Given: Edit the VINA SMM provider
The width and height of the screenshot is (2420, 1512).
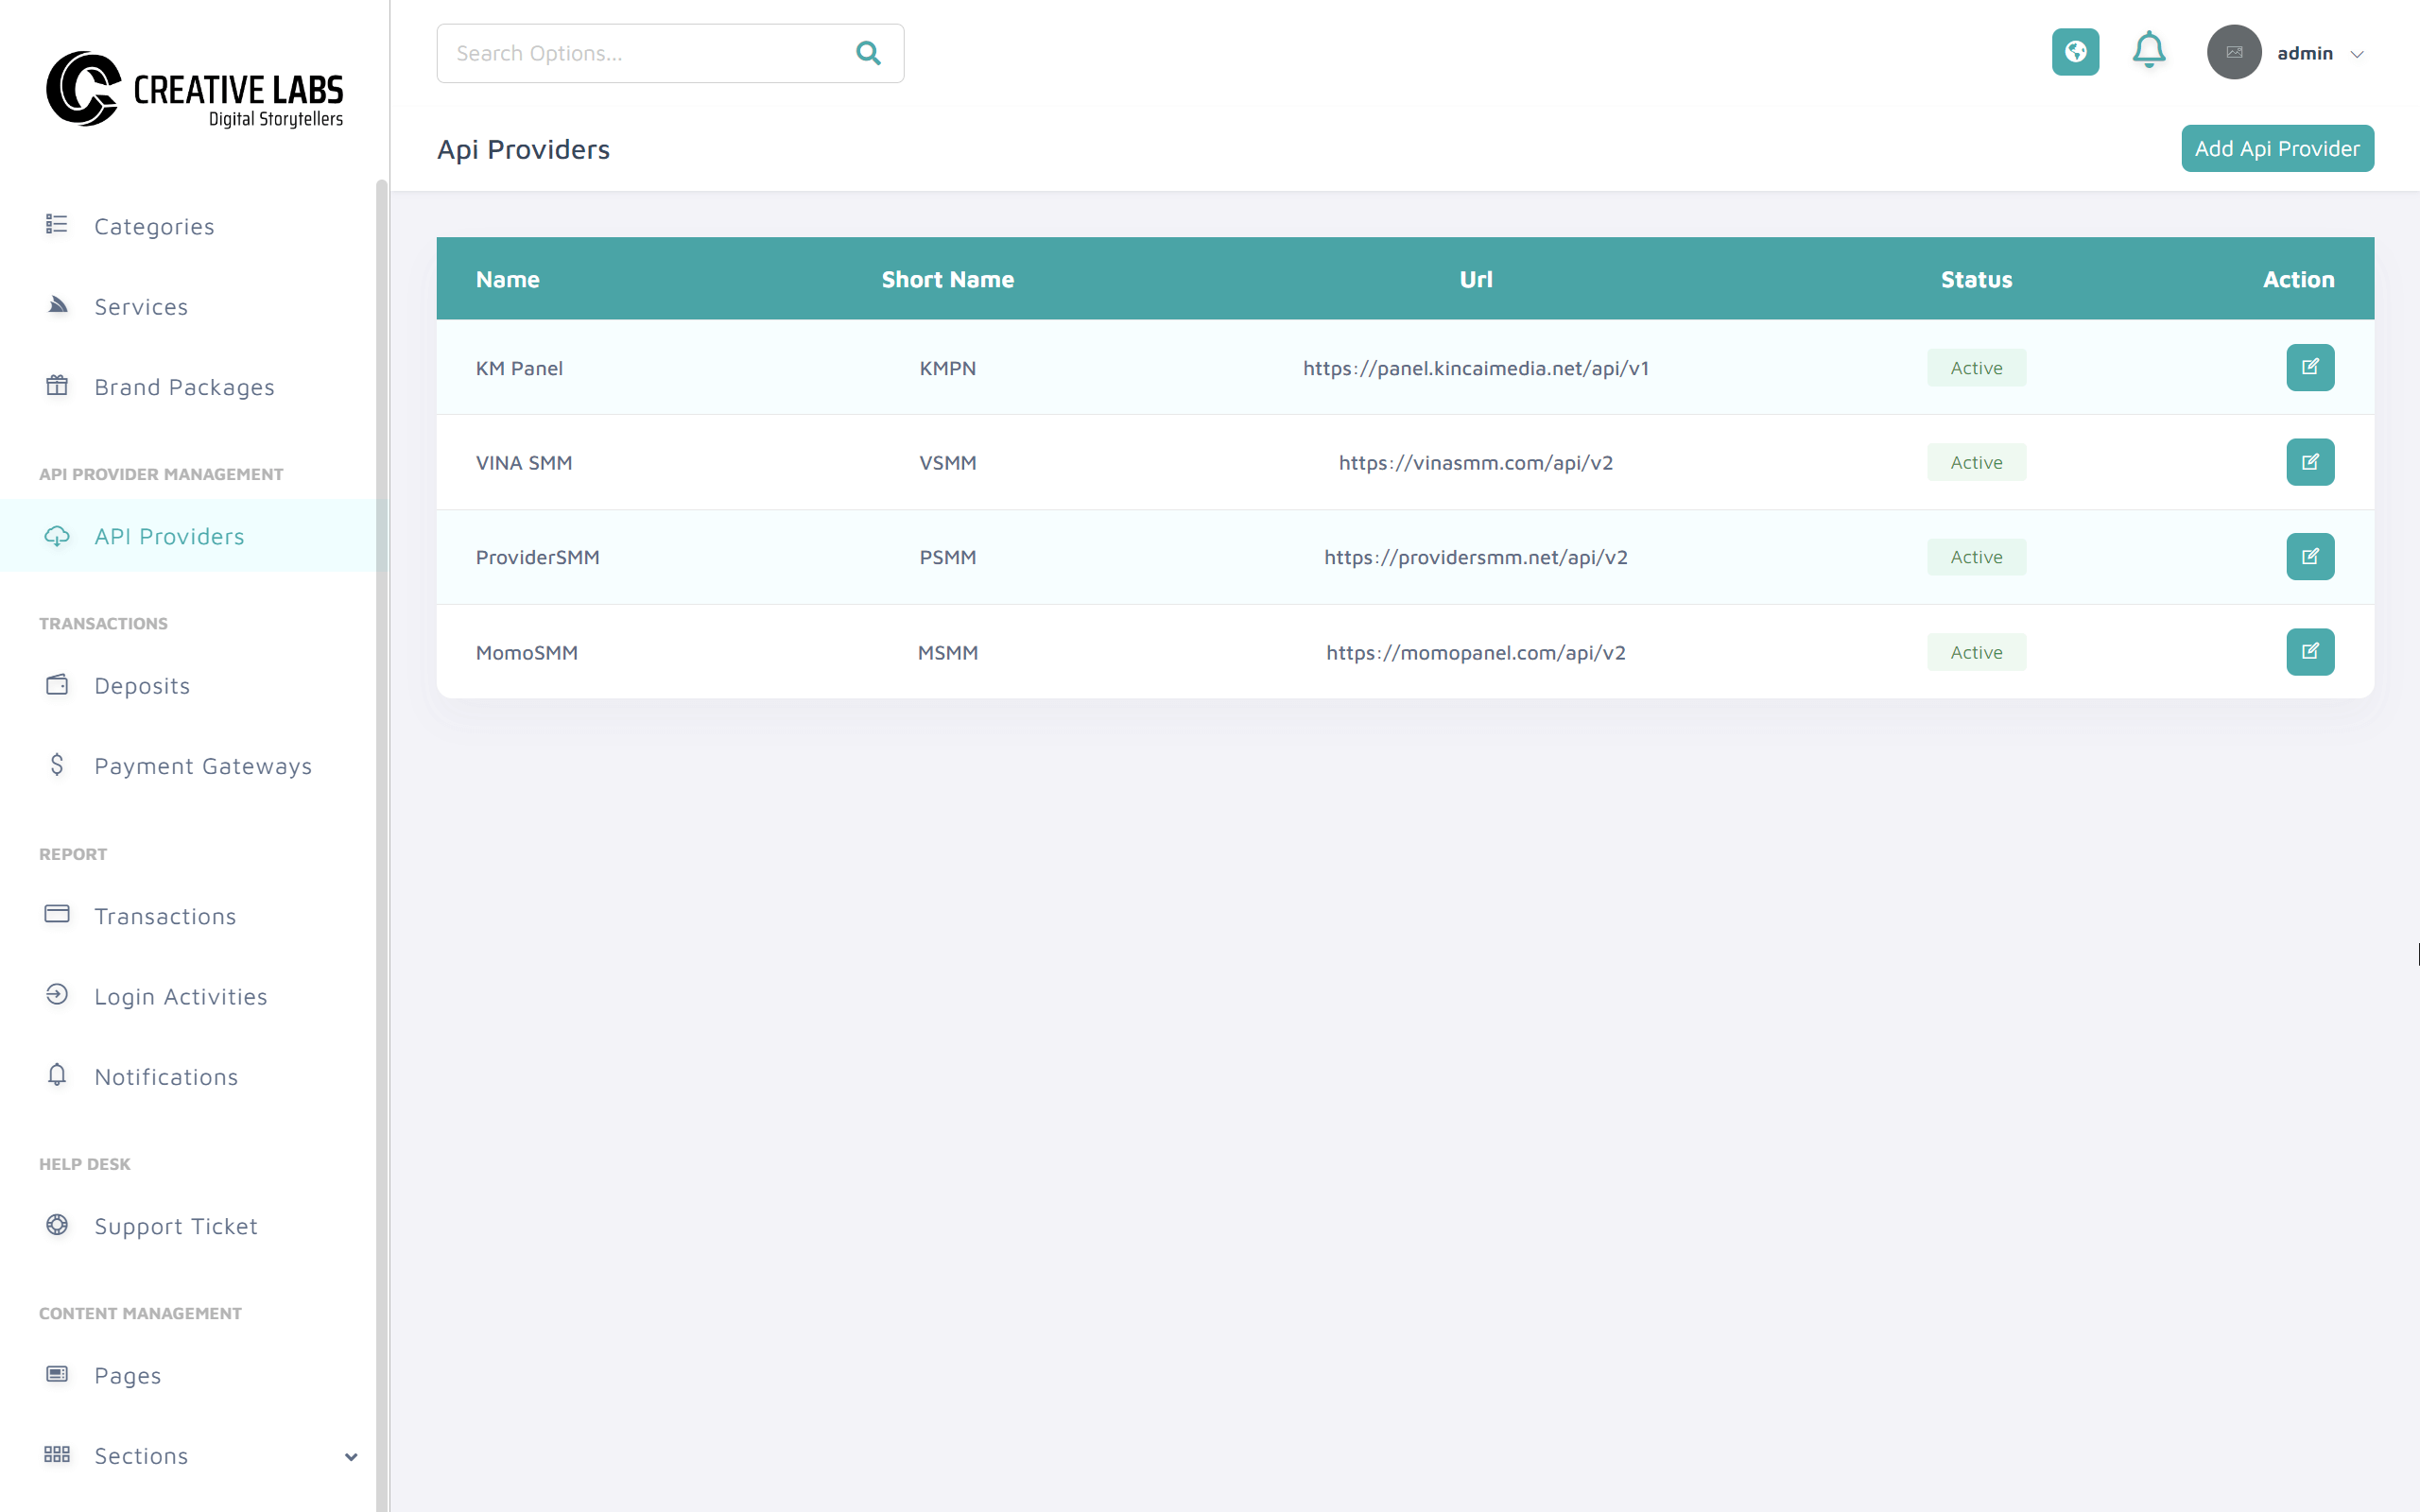Looking at the screenshot, I should pos(2310,462).
